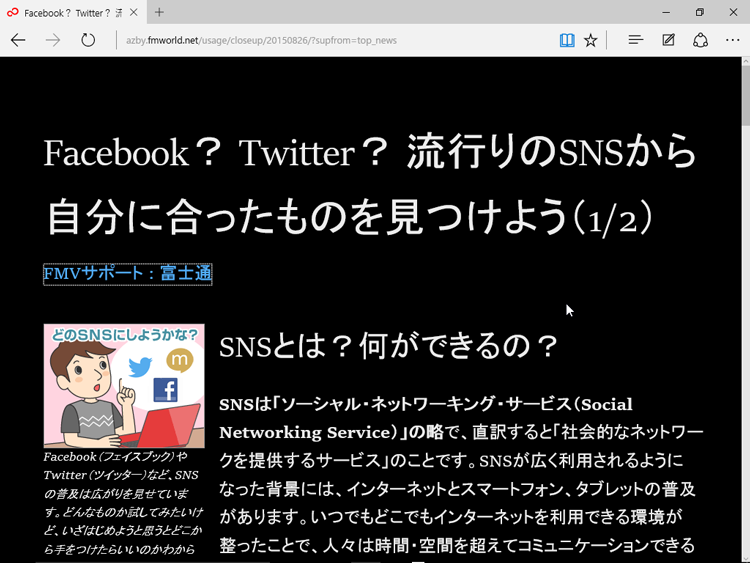750x563 pixels.
Task: Maximize or restore the browser window
Action: 700,12
